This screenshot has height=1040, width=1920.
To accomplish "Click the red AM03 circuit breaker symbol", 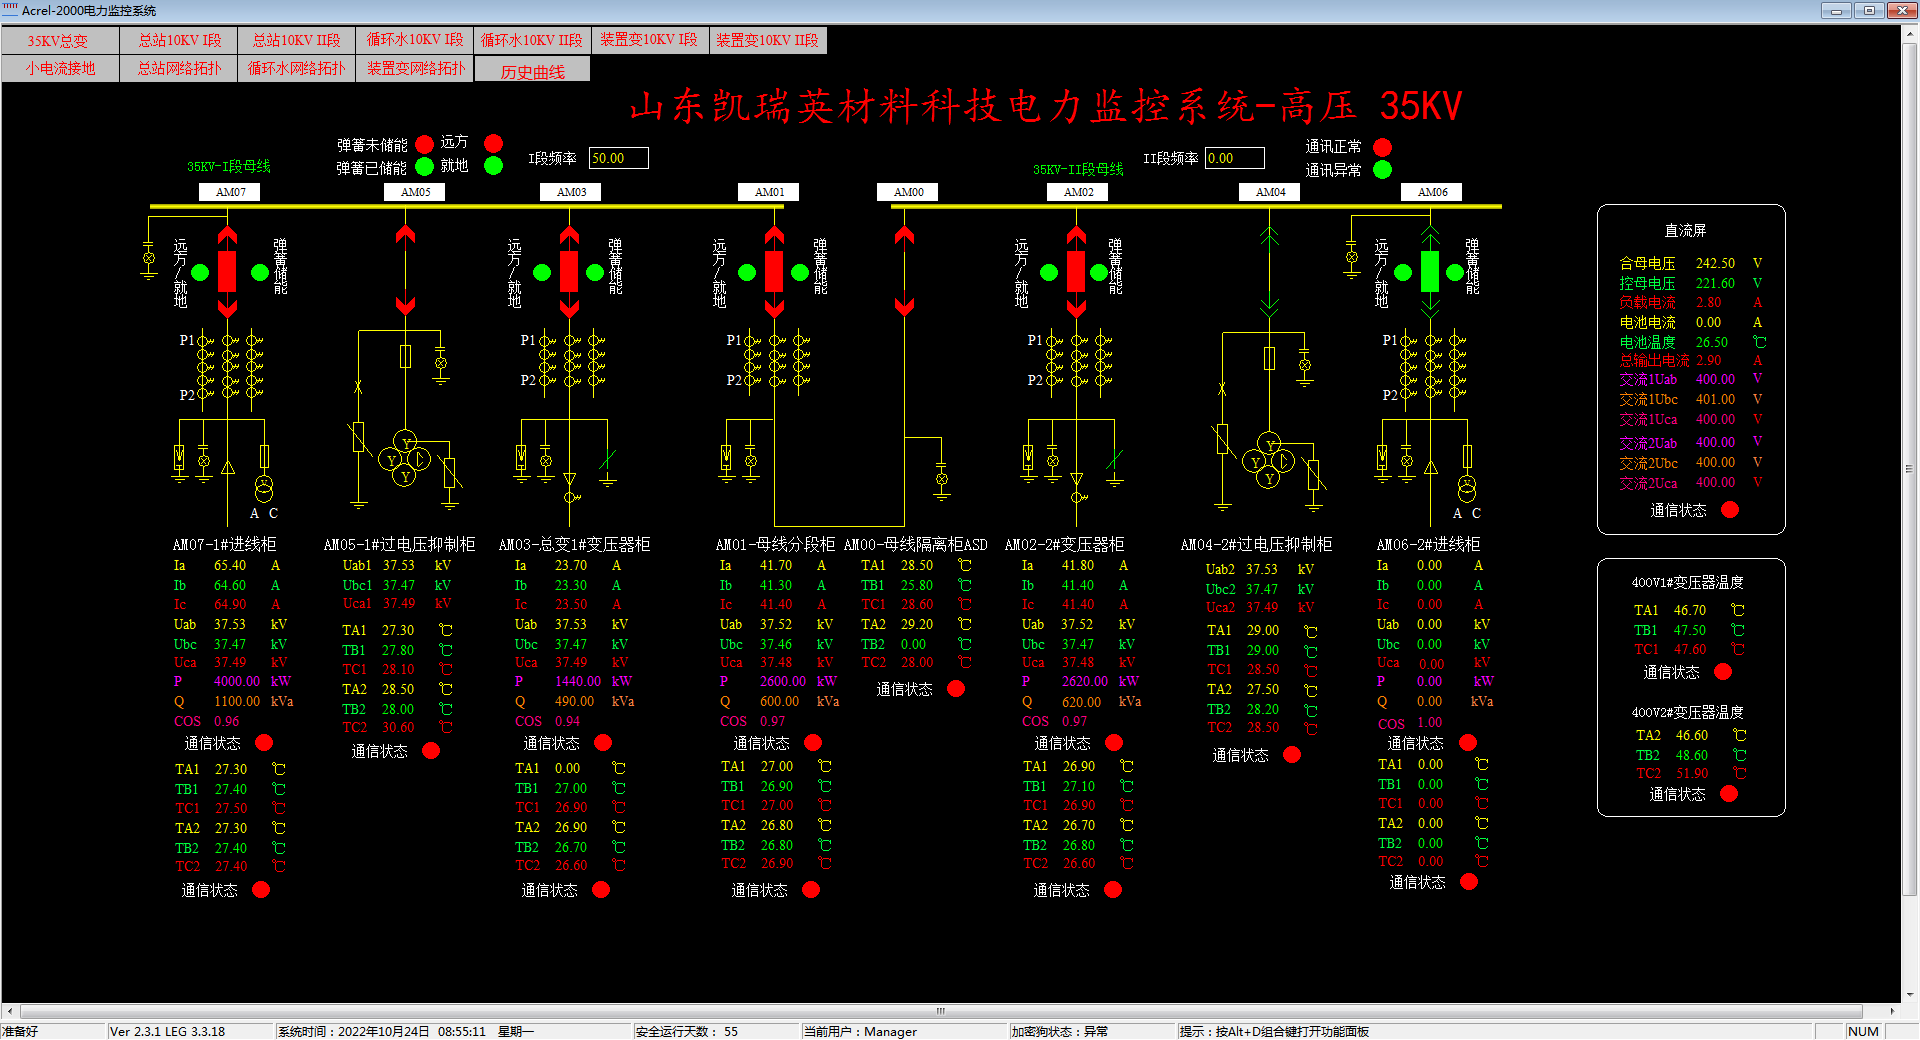I will click(569, 271).
